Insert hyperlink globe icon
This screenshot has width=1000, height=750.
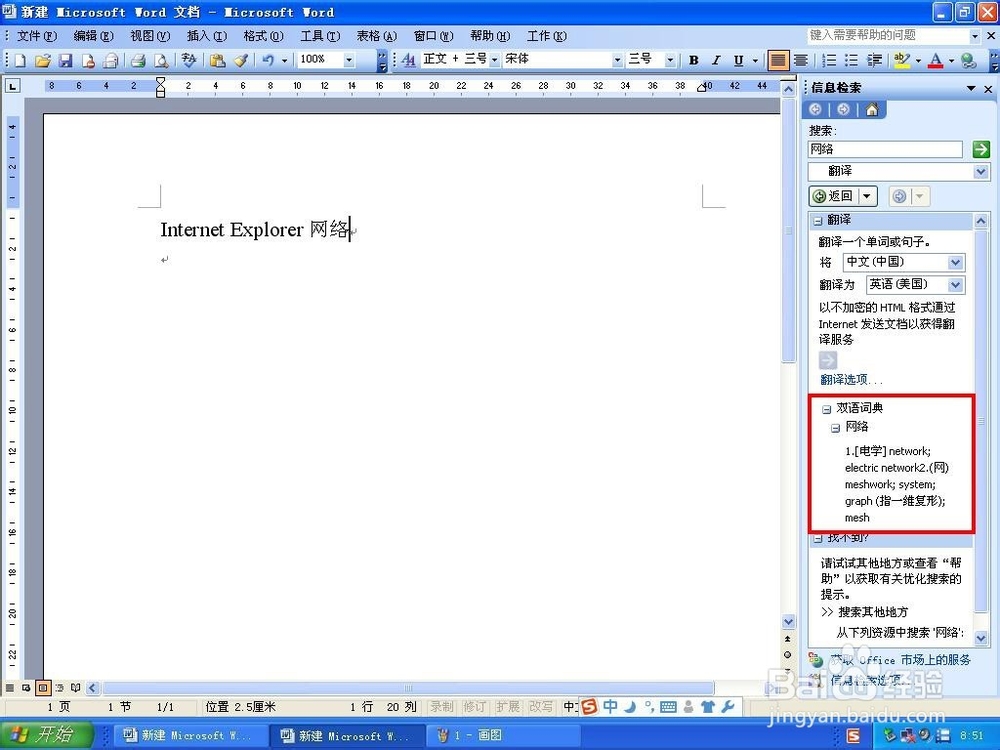[969, 60]
